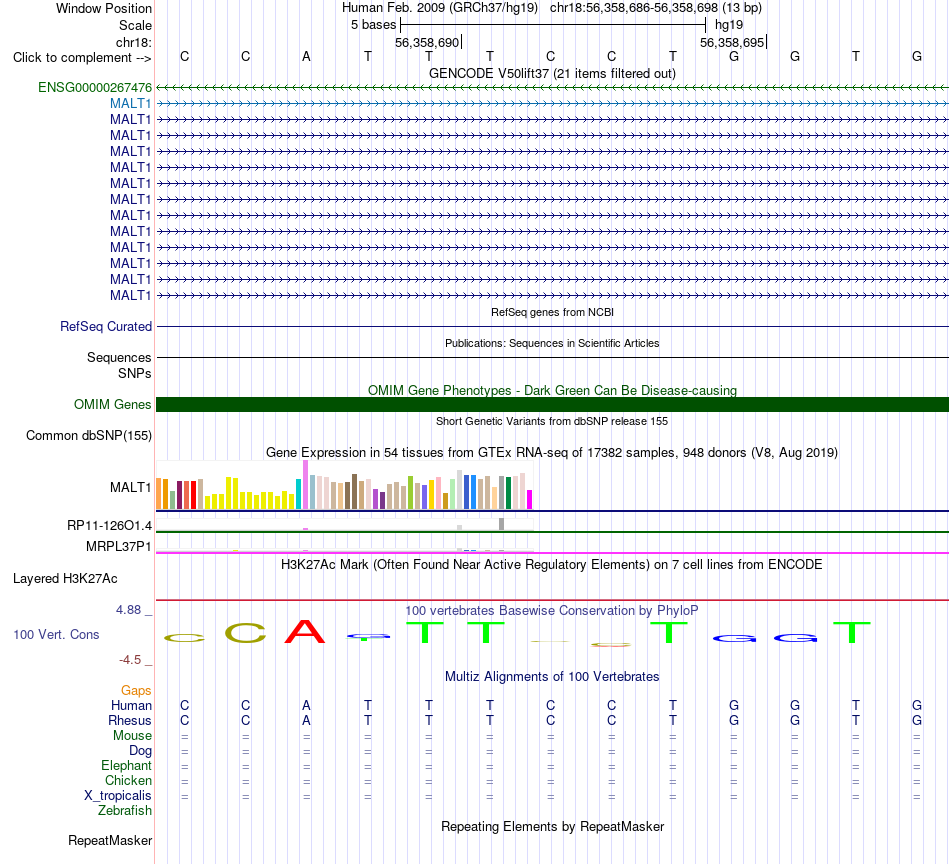Select the Gaps row label

point(136,690)
